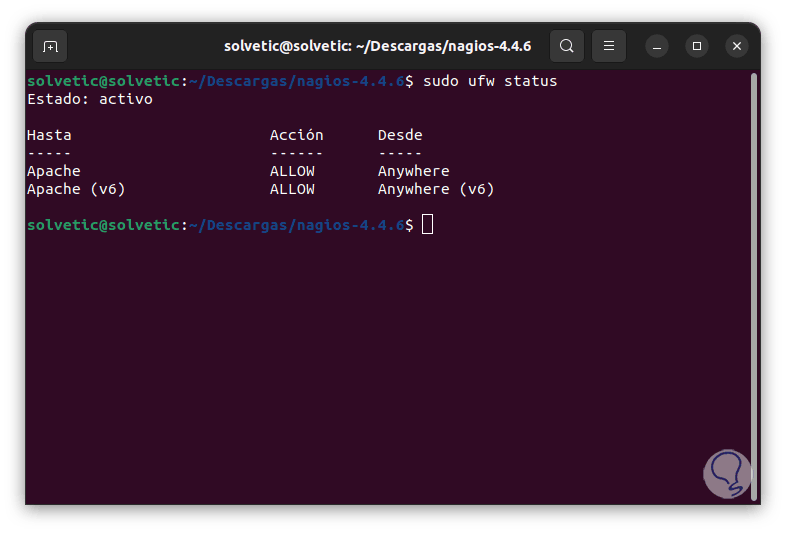Click the "Desde" column header

[x=400, y=135]
